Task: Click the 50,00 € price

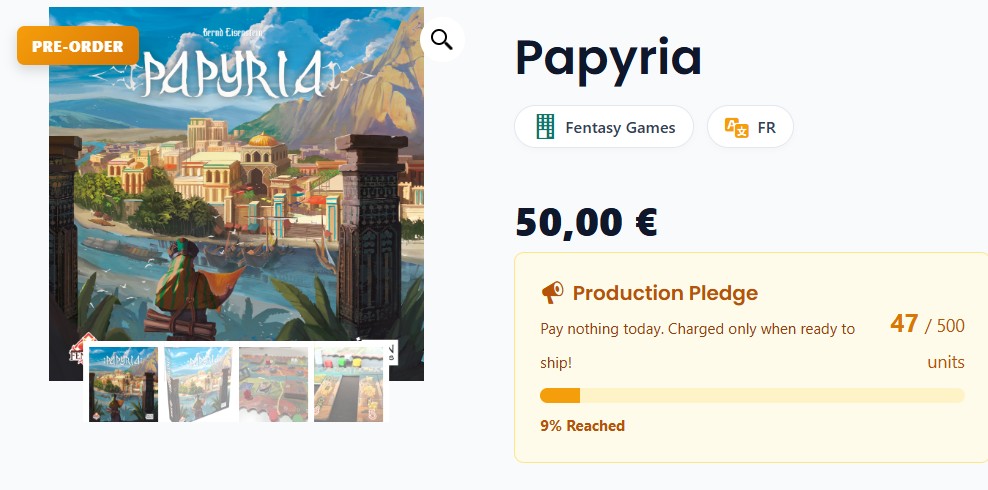Action: [586, 222]
